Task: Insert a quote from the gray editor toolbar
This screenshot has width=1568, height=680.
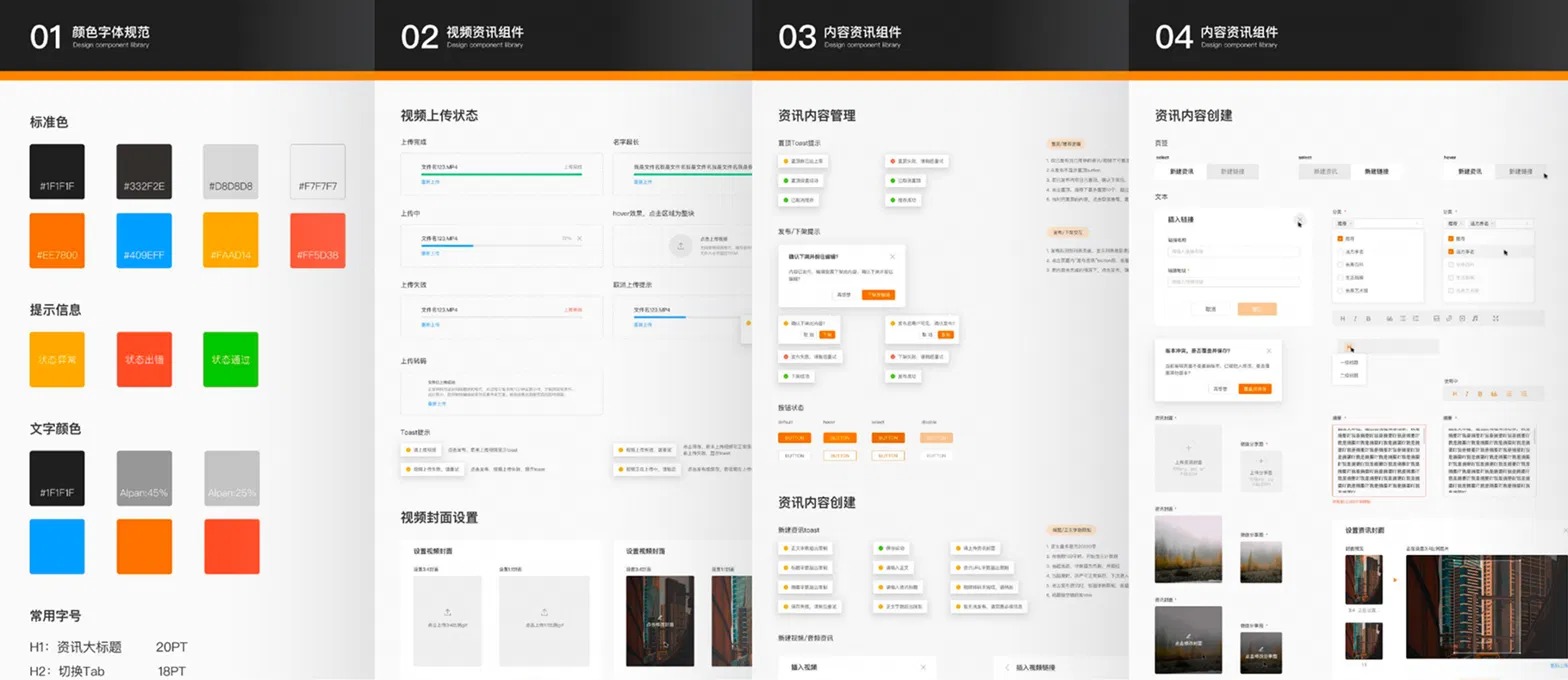Action: [1389, 318]
